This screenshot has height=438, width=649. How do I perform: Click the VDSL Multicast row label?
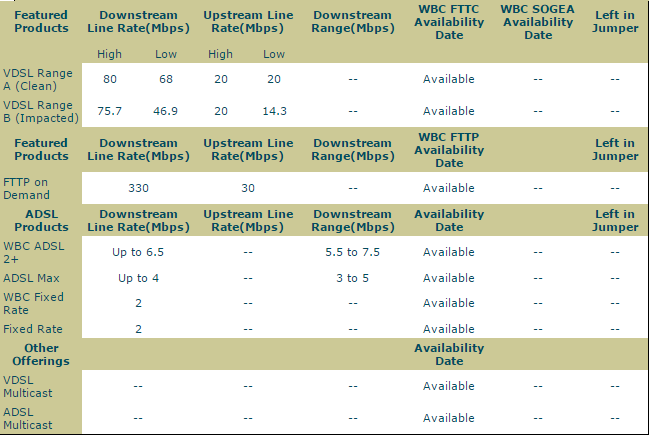coord(27,387)
